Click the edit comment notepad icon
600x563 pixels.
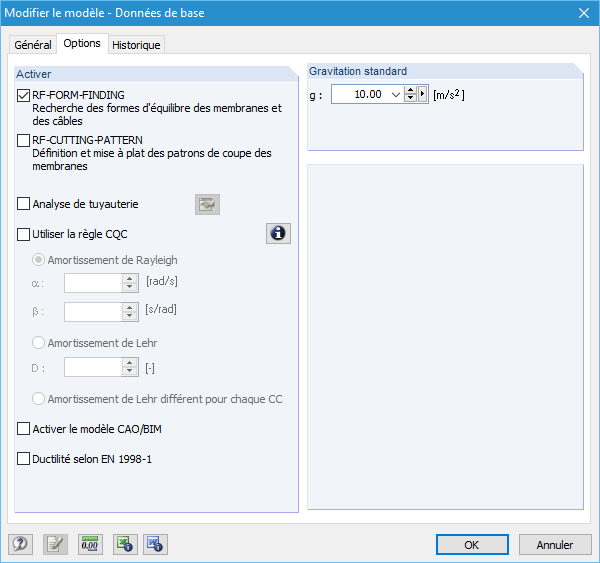[x=55, y=544]
